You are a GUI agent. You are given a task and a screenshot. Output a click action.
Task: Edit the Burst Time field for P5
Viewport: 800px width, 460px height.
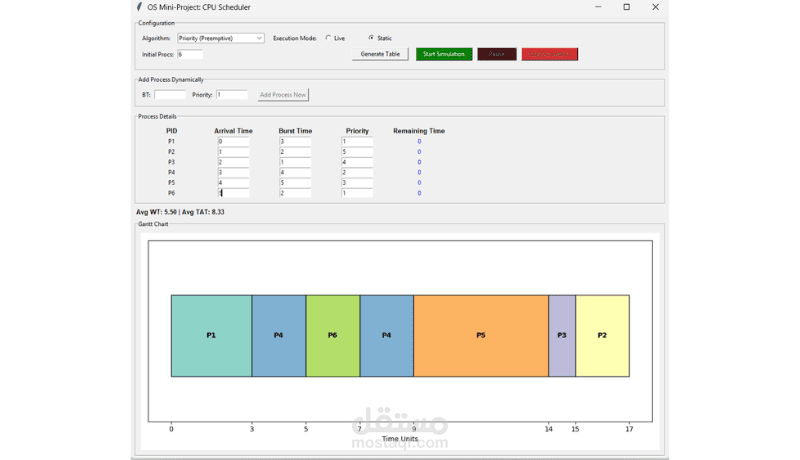[295, 183]
